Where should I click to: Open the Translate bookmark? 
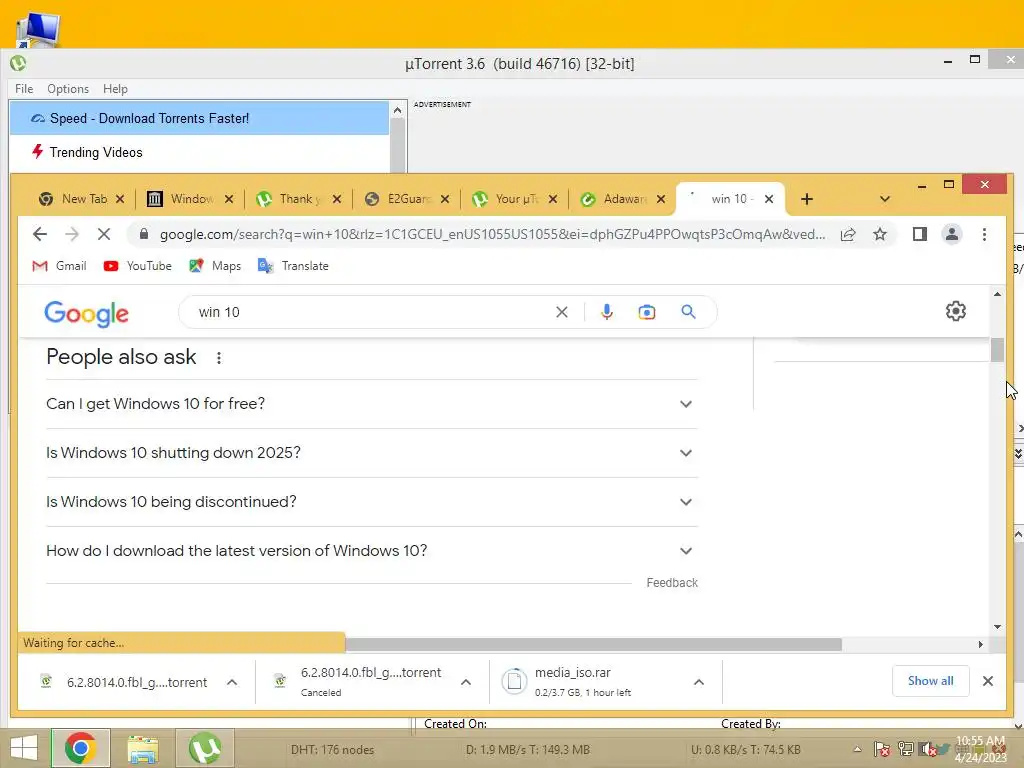click(x=293, y=266)
